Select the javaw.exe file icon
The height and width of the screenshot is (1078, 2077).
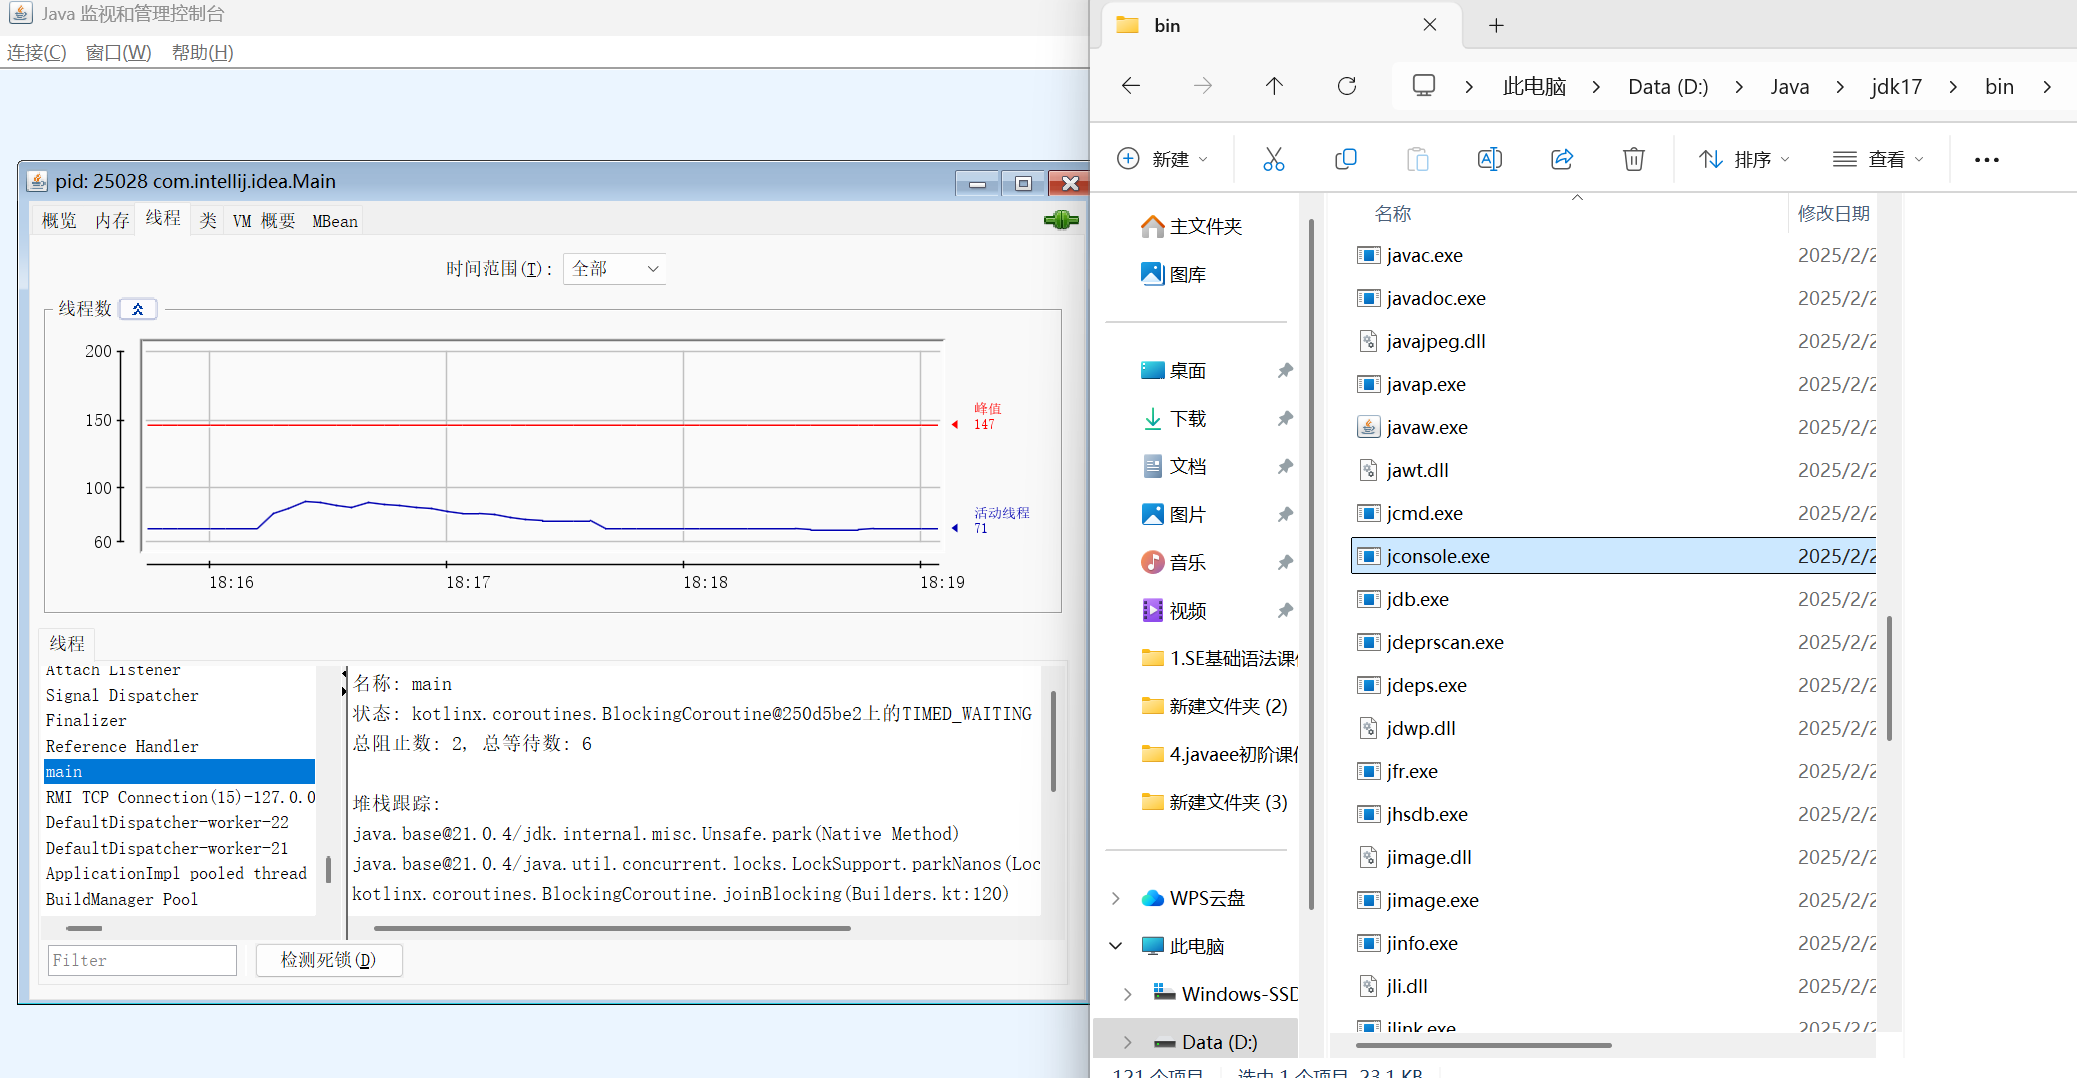[1368, 427]
